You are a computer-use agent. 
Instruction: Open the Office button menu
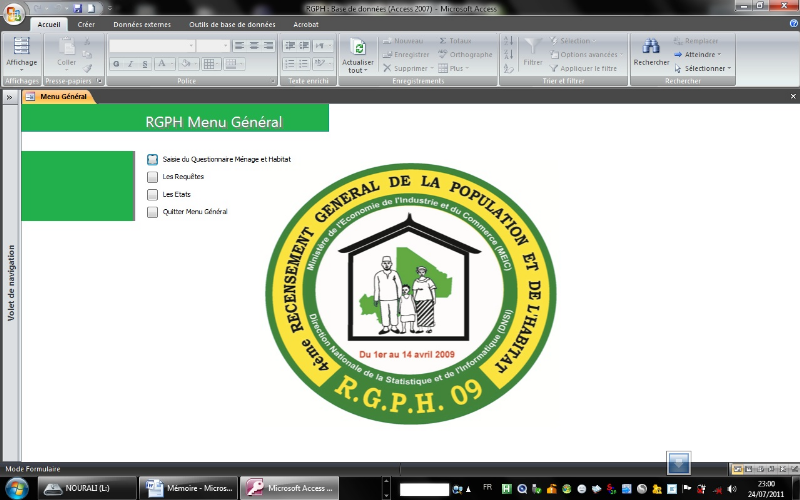13,14
